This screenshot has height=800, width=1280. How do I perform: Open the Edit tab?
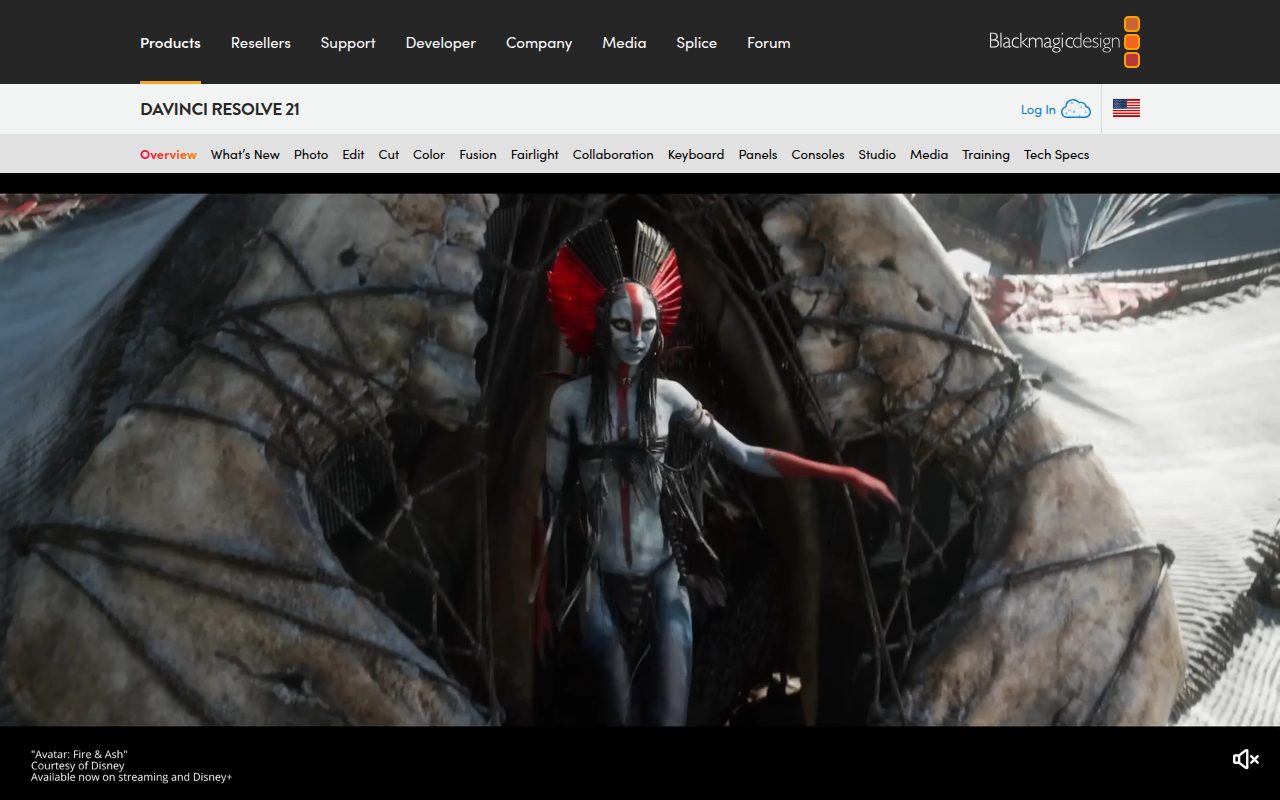pyautogui.click(x=353, y=155)
